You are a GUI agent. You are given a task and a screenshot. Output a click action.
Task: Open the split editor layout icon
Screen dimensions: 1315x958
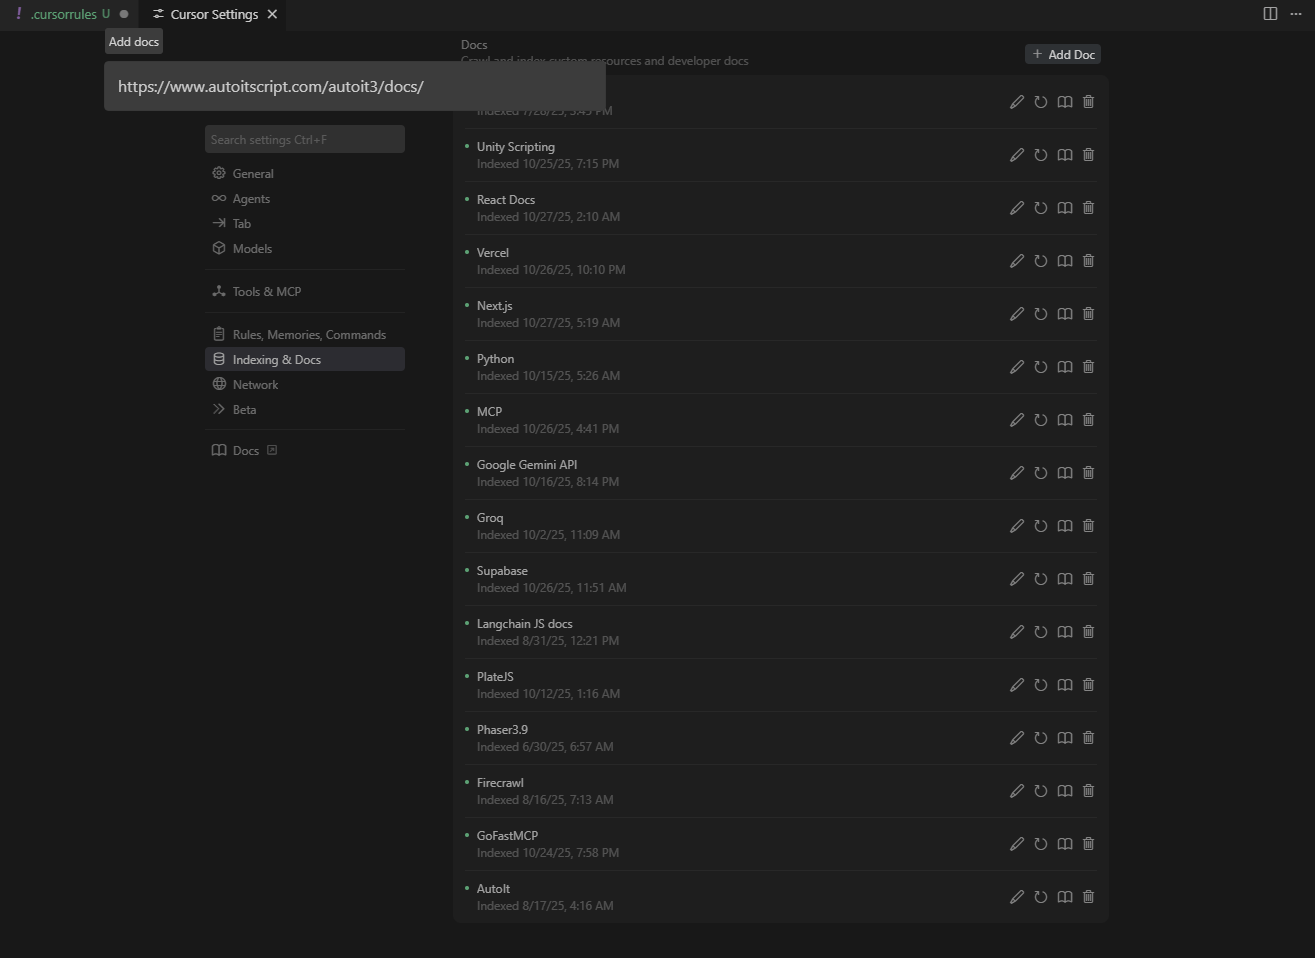(1270, 14)
